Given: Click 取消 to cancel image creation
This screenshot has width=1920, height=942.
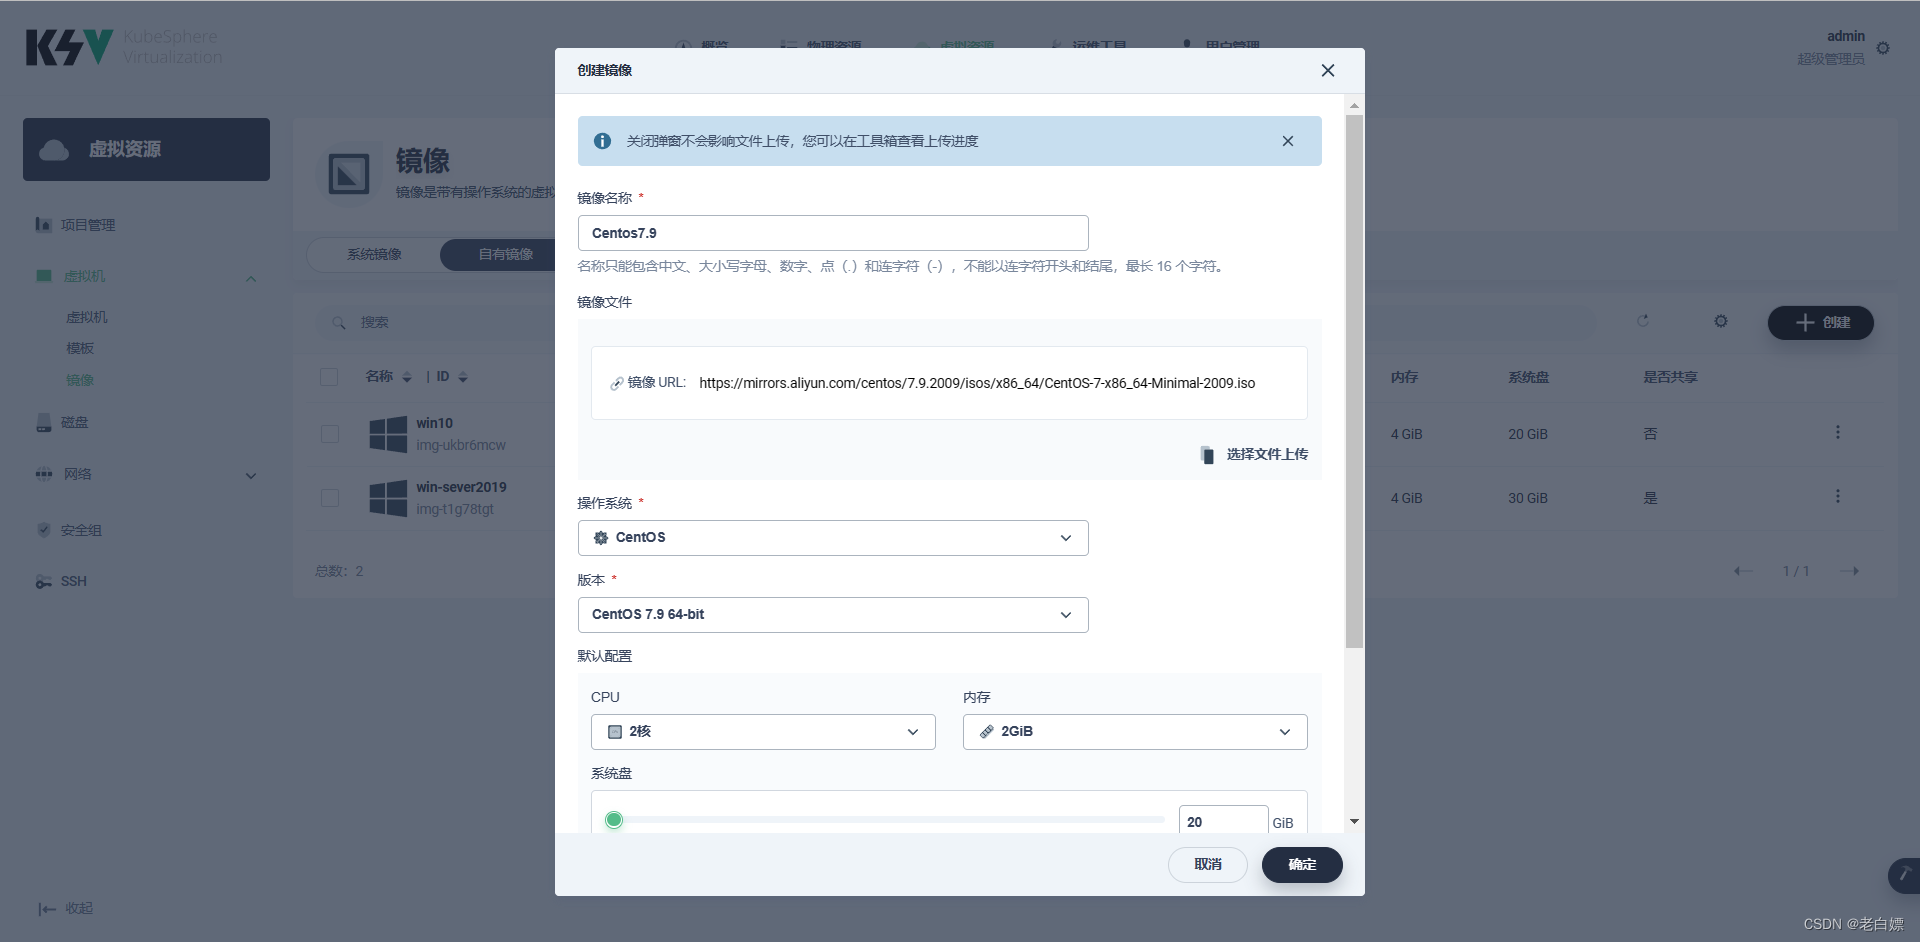Looking at the screenshot, I should coord(1208,865).
